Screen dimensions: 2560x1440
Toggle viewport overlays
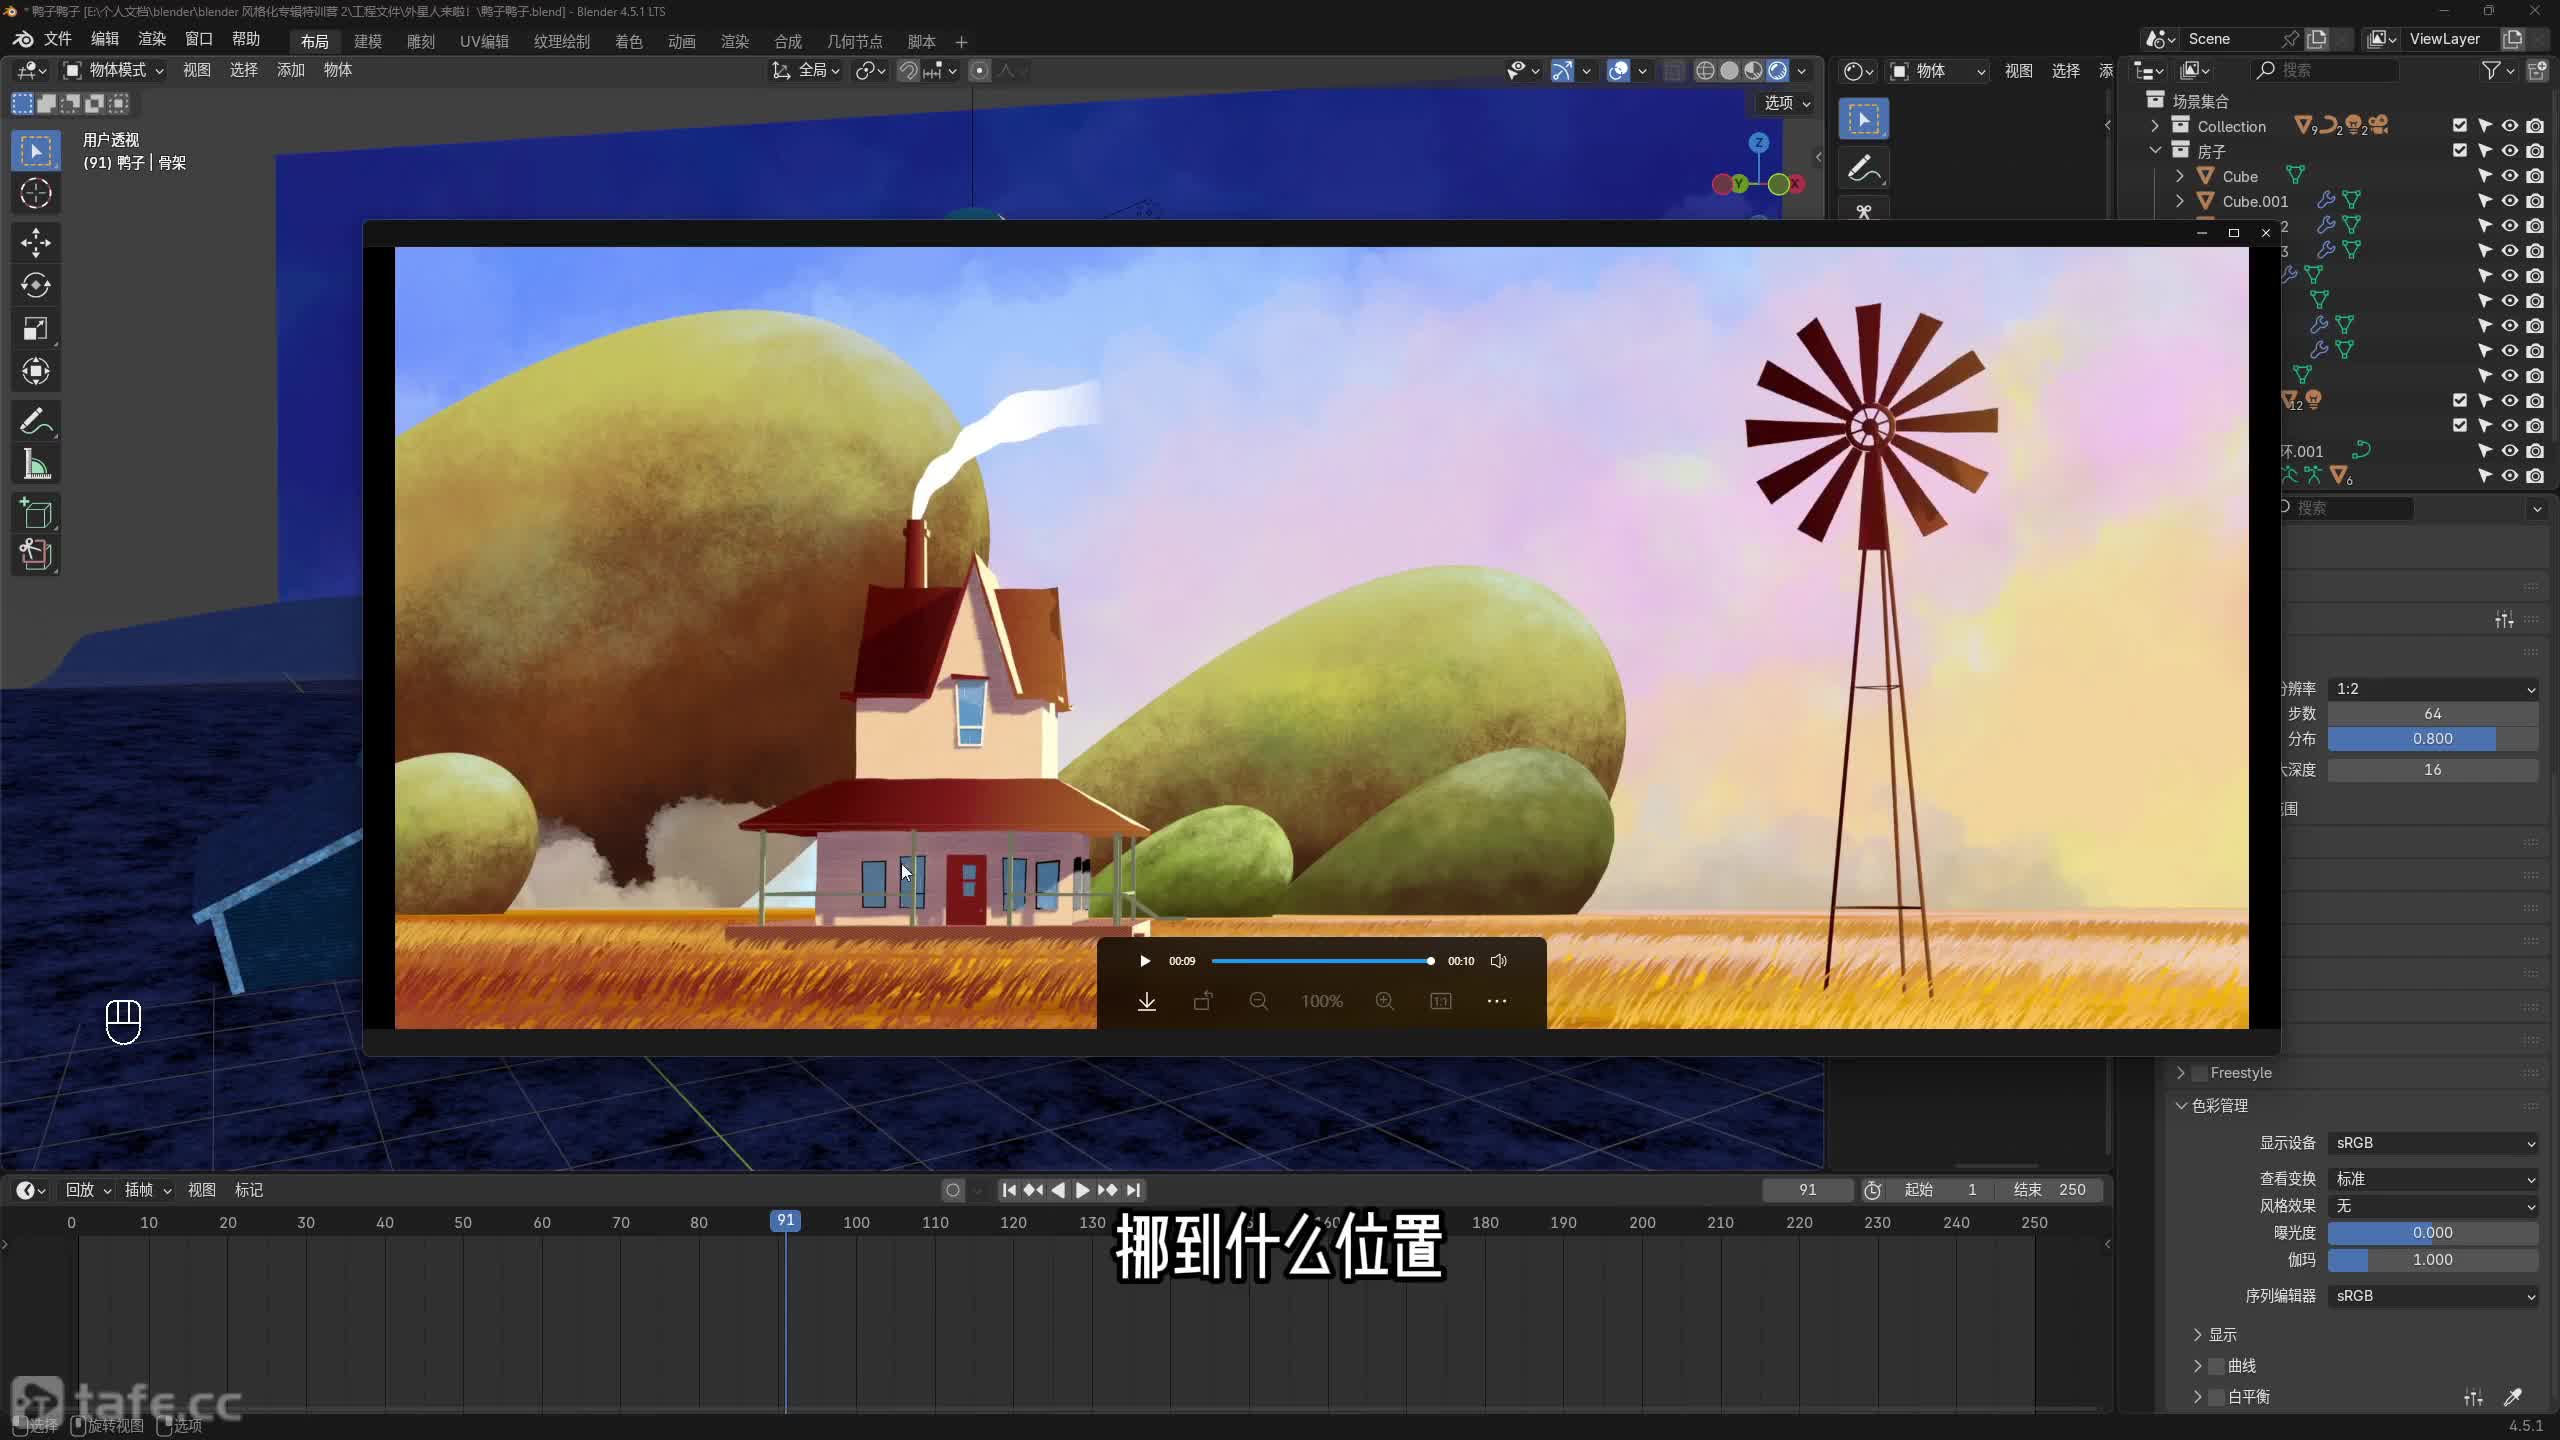pyautogui.click(x=1618, y=70)
